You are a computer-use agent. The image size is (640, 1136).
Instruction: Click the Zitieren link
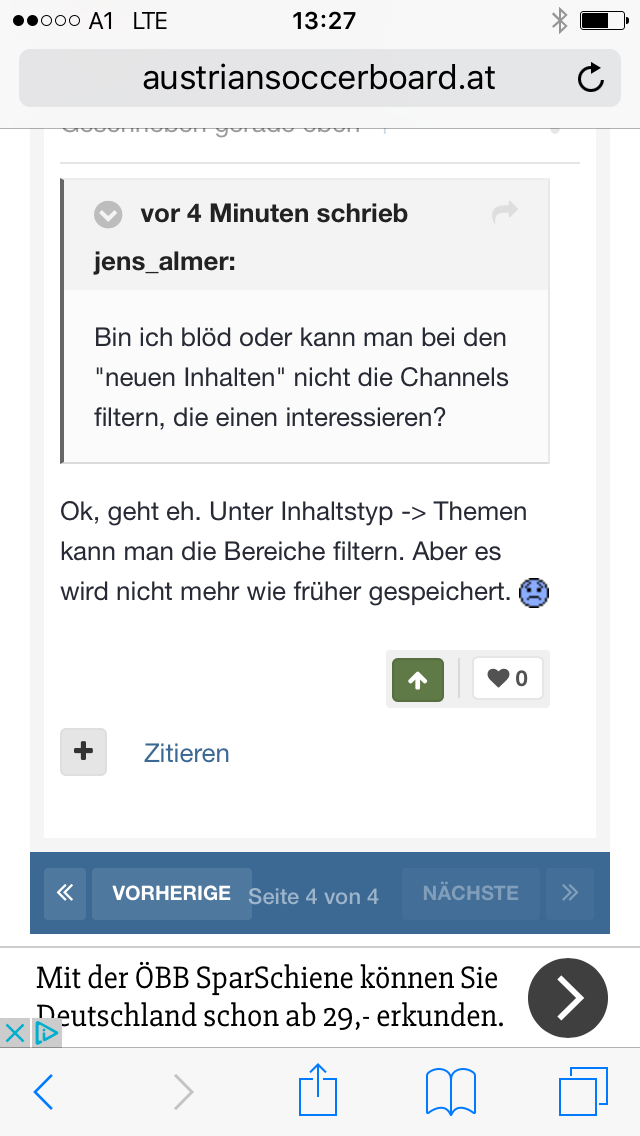tap(187, 753)
